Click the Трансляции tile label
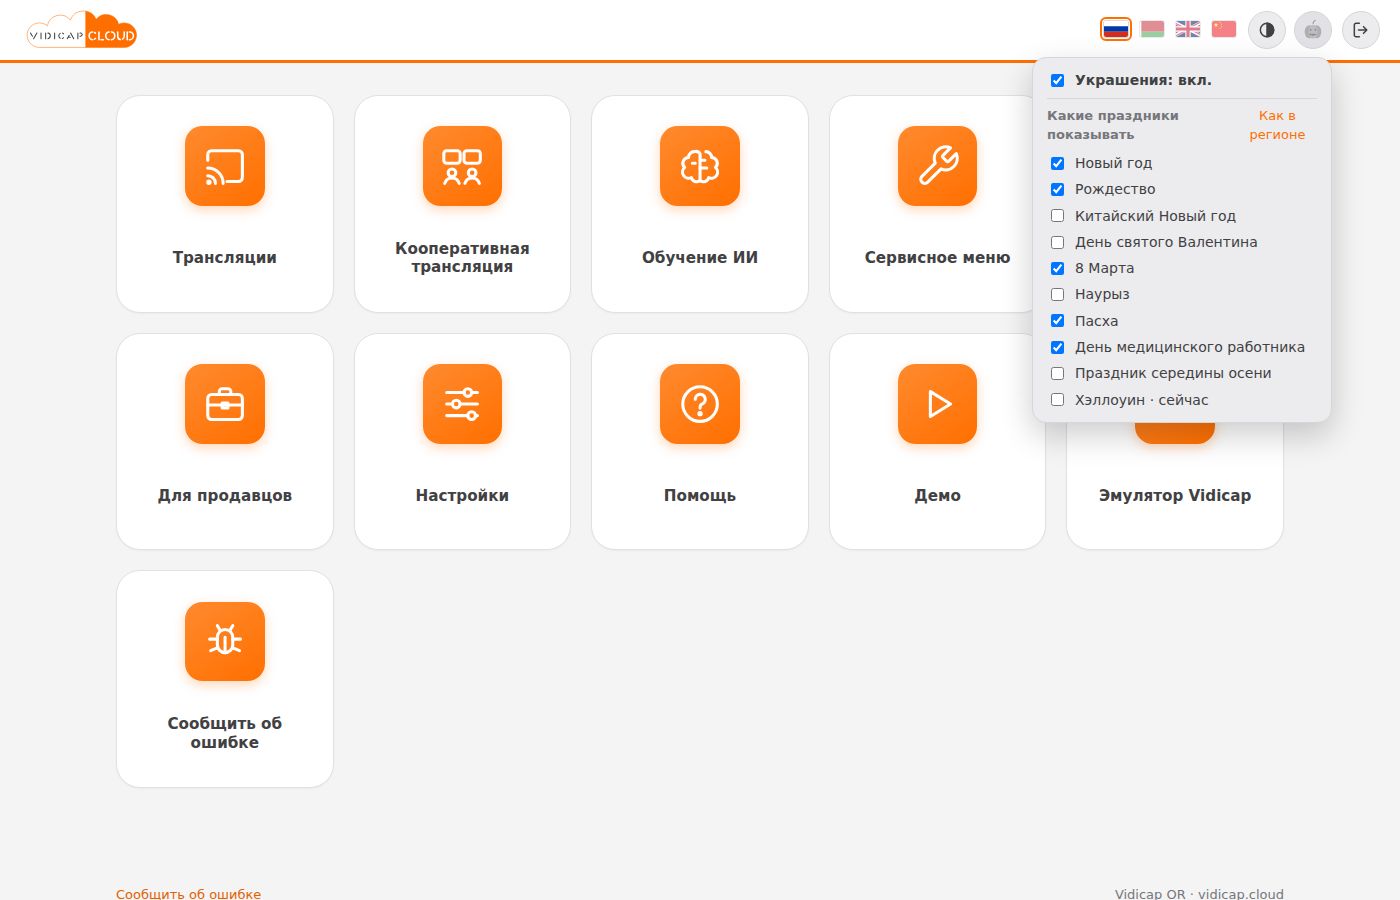1400x900 pixels. tap(225, 257)
